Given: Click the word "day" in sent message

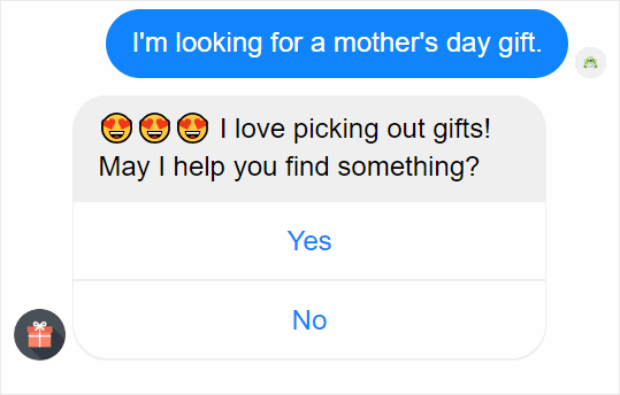Looking at the screenshot, I should coord(468,43).
